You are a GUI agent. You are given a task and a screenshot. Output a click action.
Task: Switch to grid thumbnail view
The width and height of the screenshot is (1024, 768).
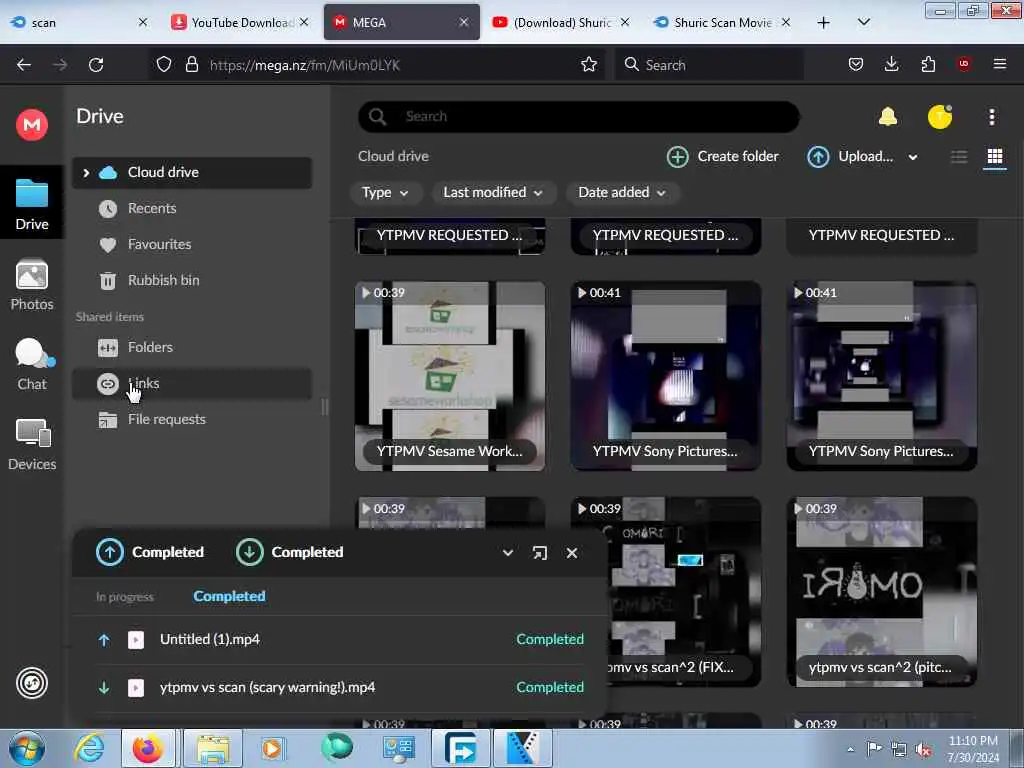pyautogui.click(x=995, y=157)
